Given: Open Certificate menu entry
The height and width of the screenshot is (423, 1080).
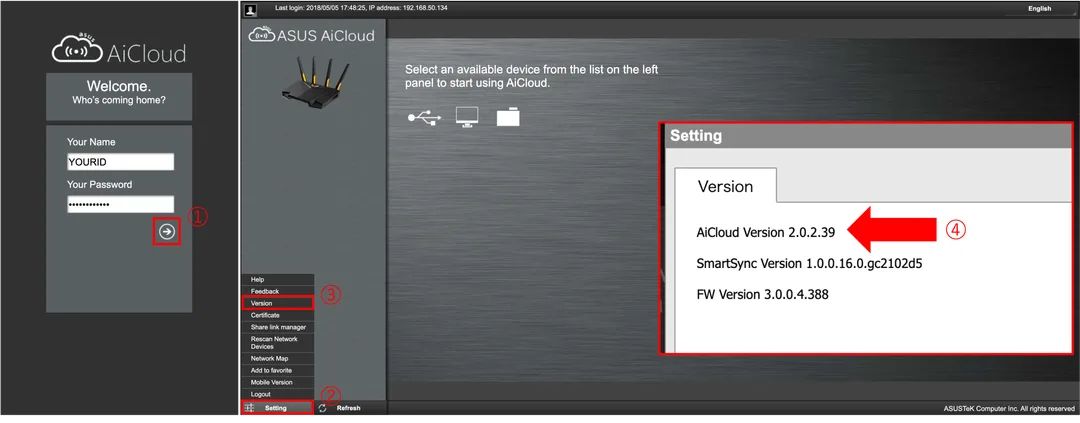Looking at the screenshot, I should (x=278, y=315).
